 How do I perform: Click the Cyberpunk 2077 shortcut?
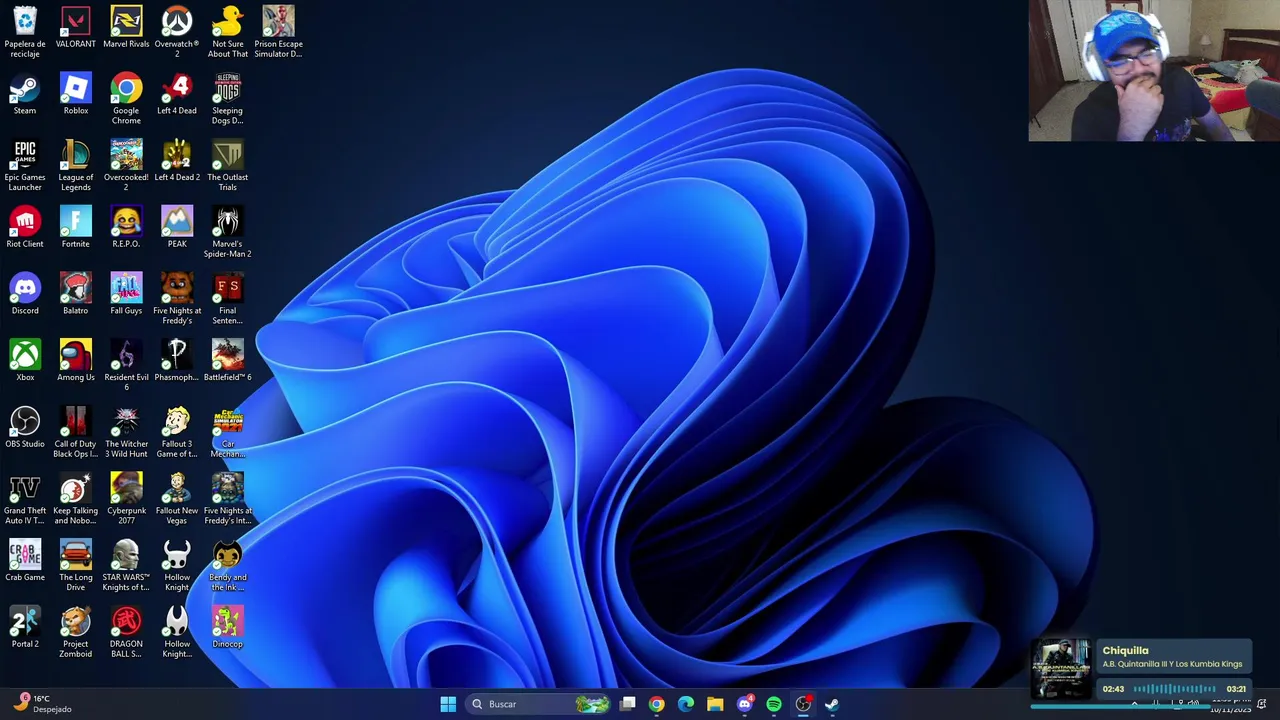click(x=126, y=498)
